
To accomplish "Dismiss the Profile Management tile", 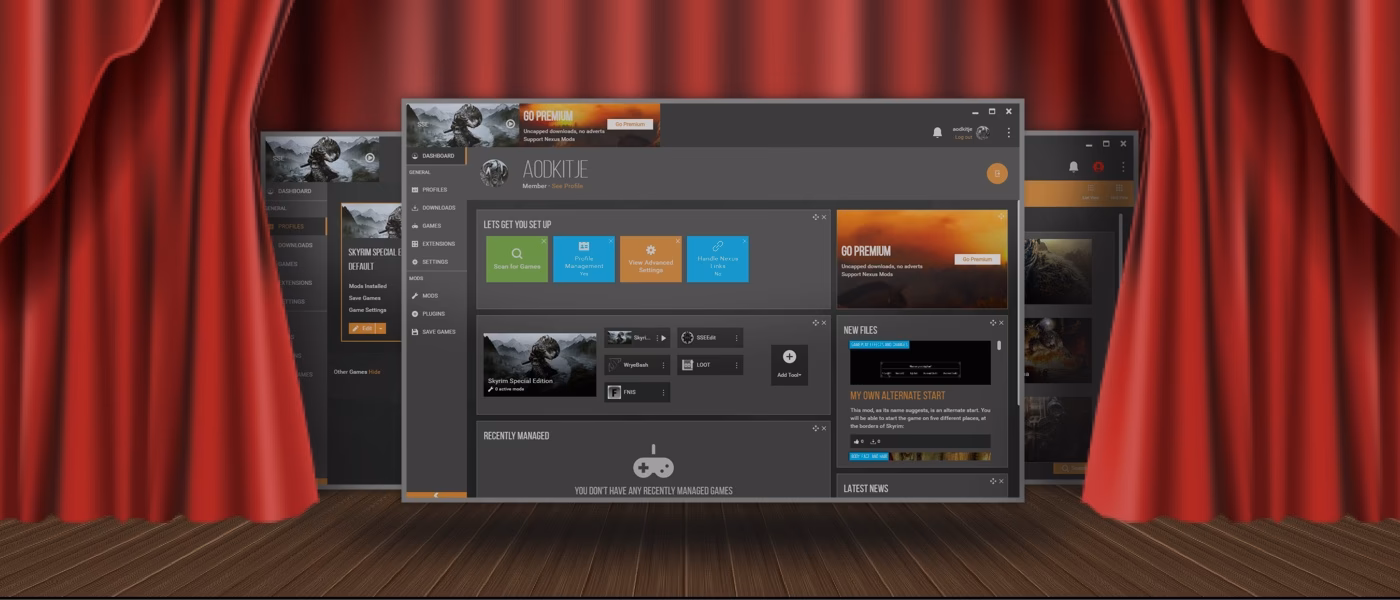I will click(611, 241).
